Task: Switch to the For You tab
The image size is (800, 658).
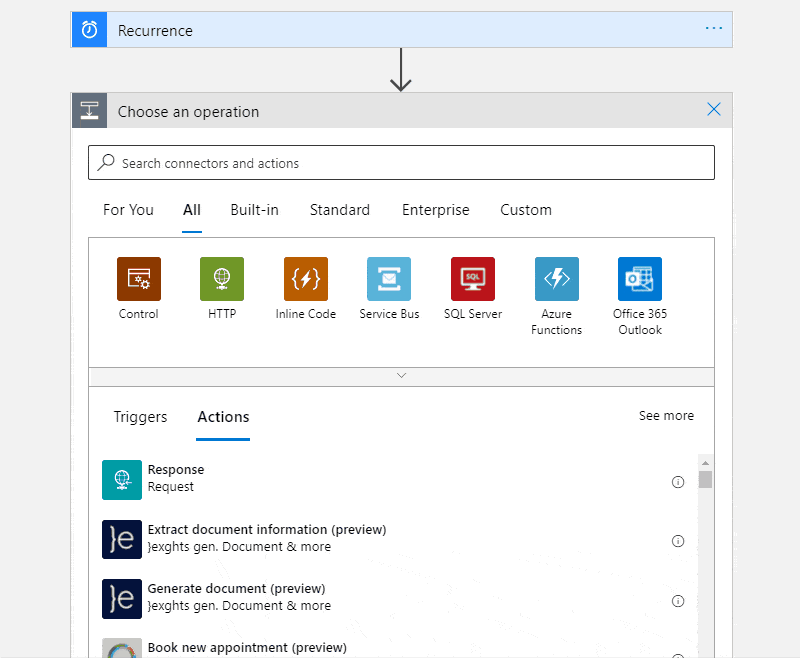Action: (128, 210)
